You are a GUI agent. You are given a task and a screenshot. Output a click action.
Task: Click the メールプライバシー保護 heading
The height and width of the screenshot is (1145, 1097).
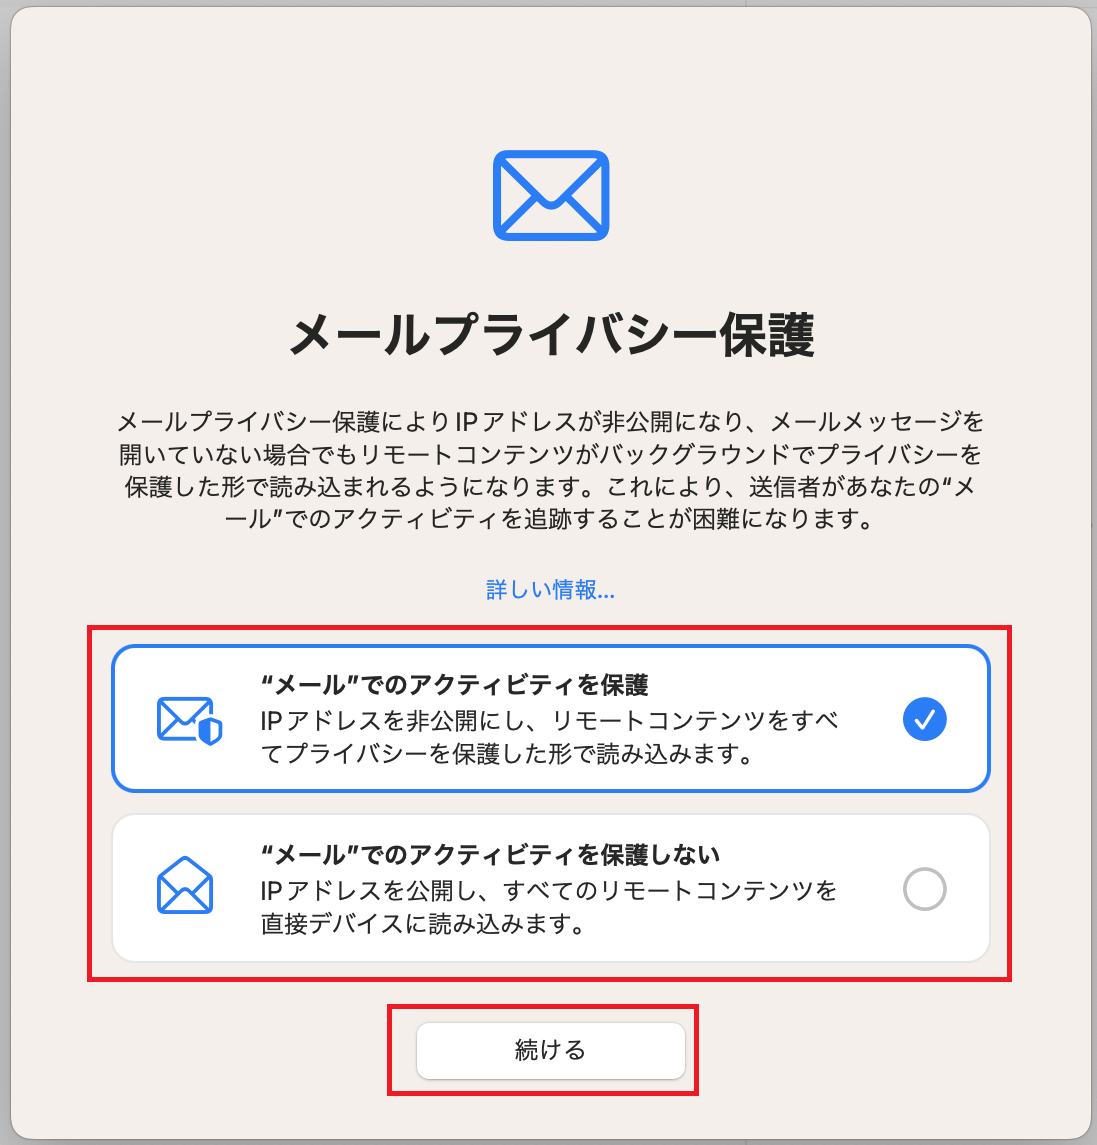click(551, 335)
